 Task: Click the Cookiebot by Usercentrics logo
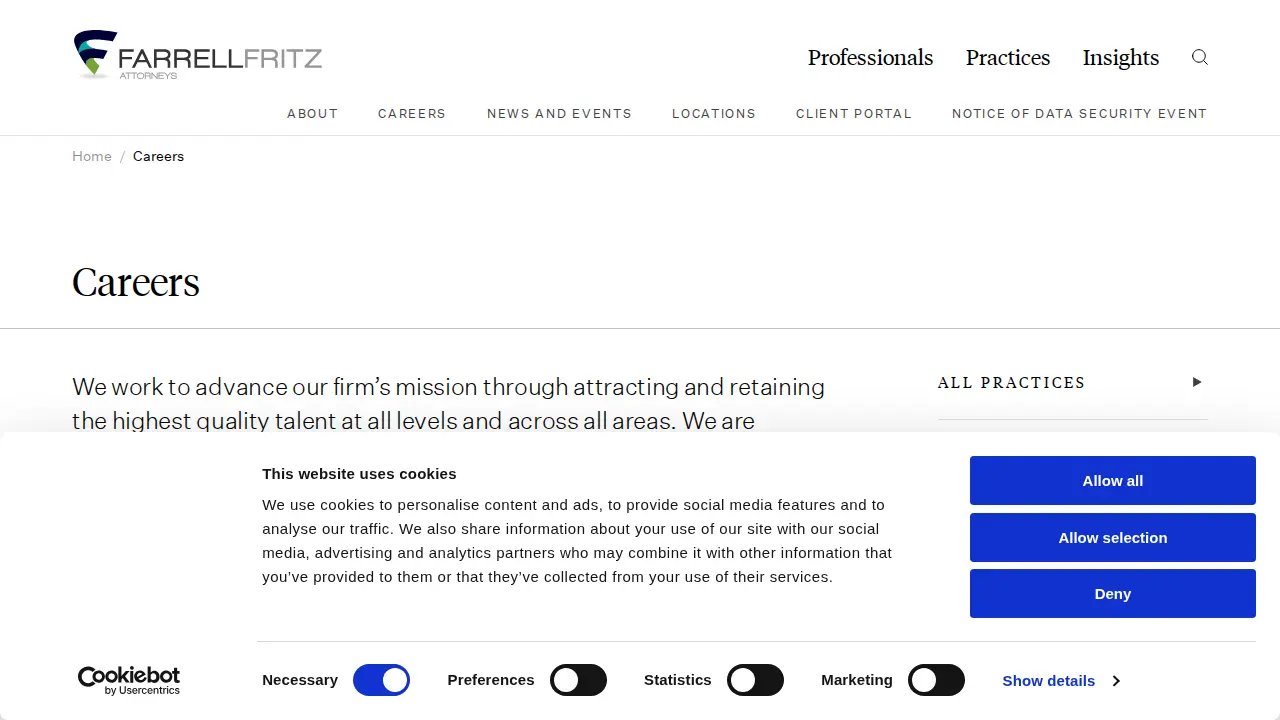(x=129, y=681)
